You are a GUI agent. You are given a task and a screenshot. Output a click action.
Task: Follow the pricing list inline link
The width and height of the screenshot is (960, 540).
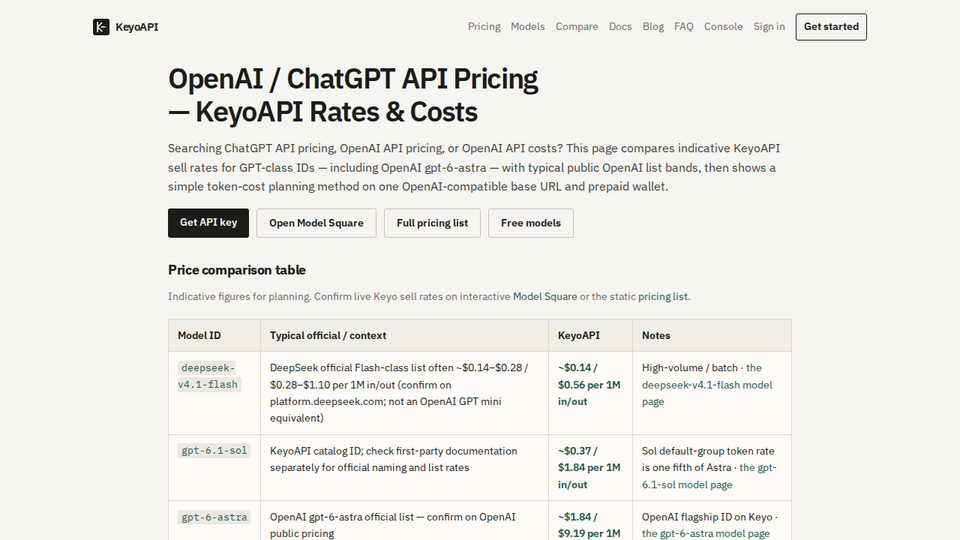tap(662, 296)
